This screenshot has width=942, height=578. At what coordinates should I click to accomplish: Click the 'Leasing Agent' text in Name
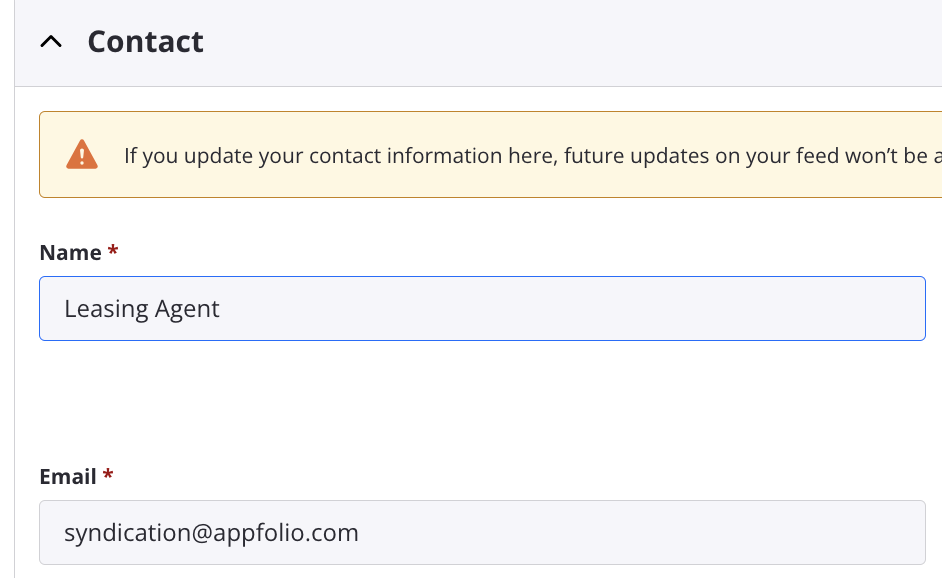(142, 309)
